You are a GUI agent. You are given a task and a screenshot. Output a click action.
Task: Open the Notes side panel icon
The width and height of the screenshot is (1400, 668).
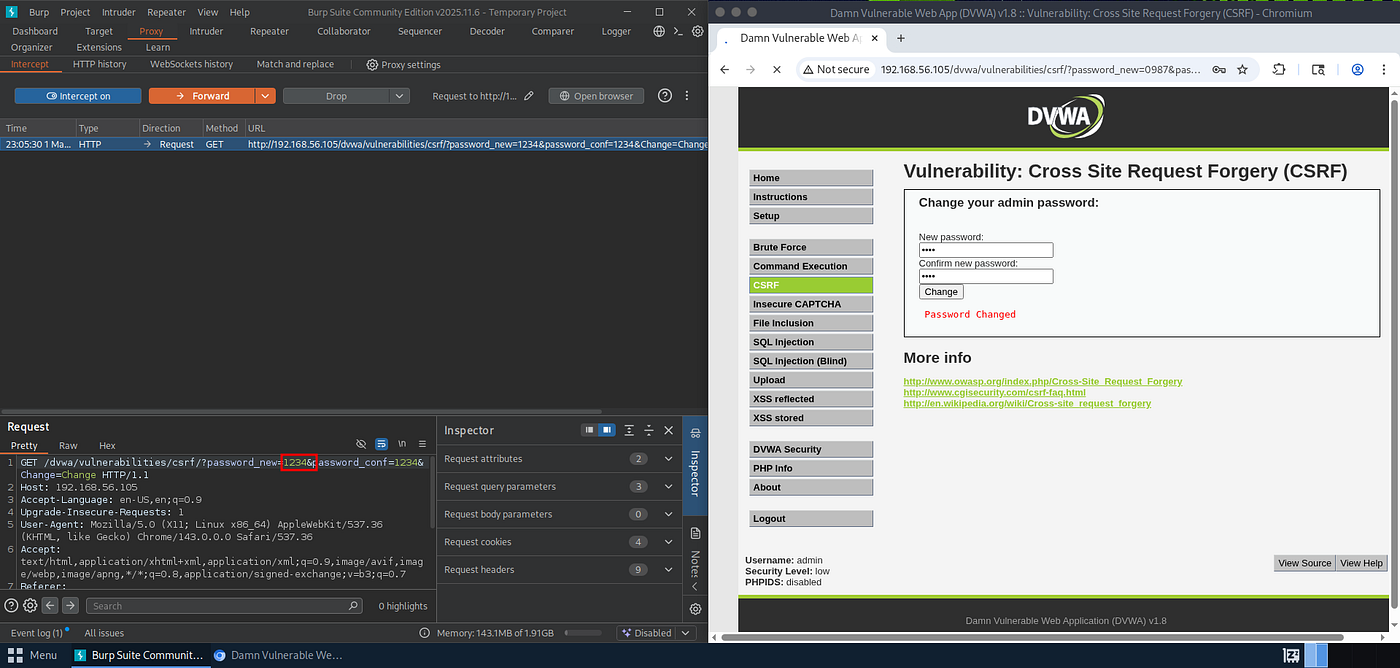tap(696, 533)
